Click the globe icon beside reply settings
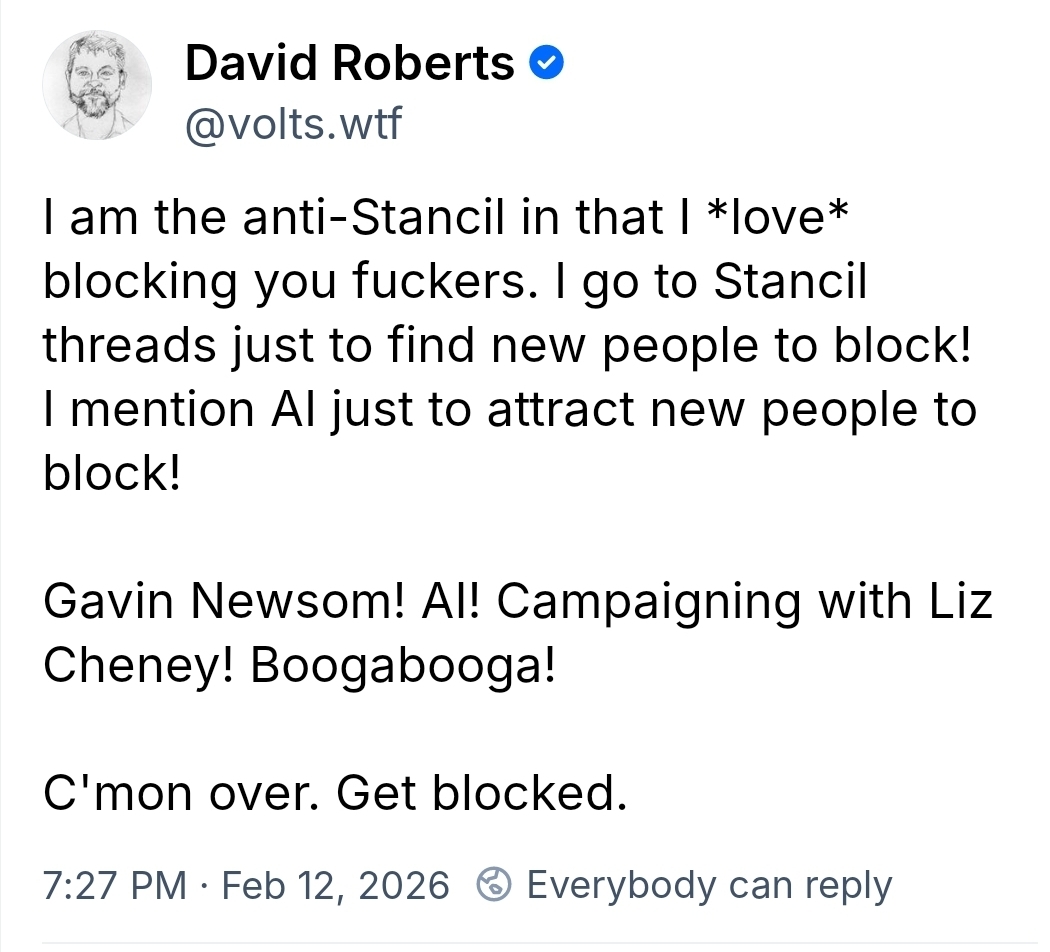The image size is (1050, 952). pyautogui.click(x=494, y=885)
